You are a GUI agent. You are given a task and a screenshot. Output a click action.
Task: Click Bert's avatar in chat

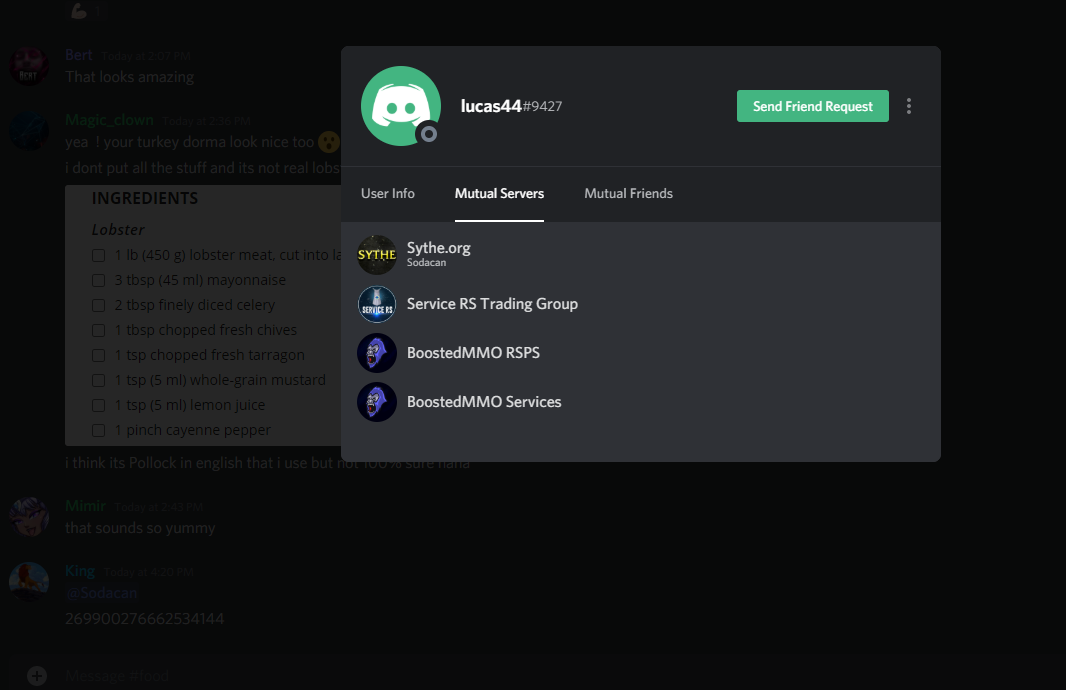(29, 67)
